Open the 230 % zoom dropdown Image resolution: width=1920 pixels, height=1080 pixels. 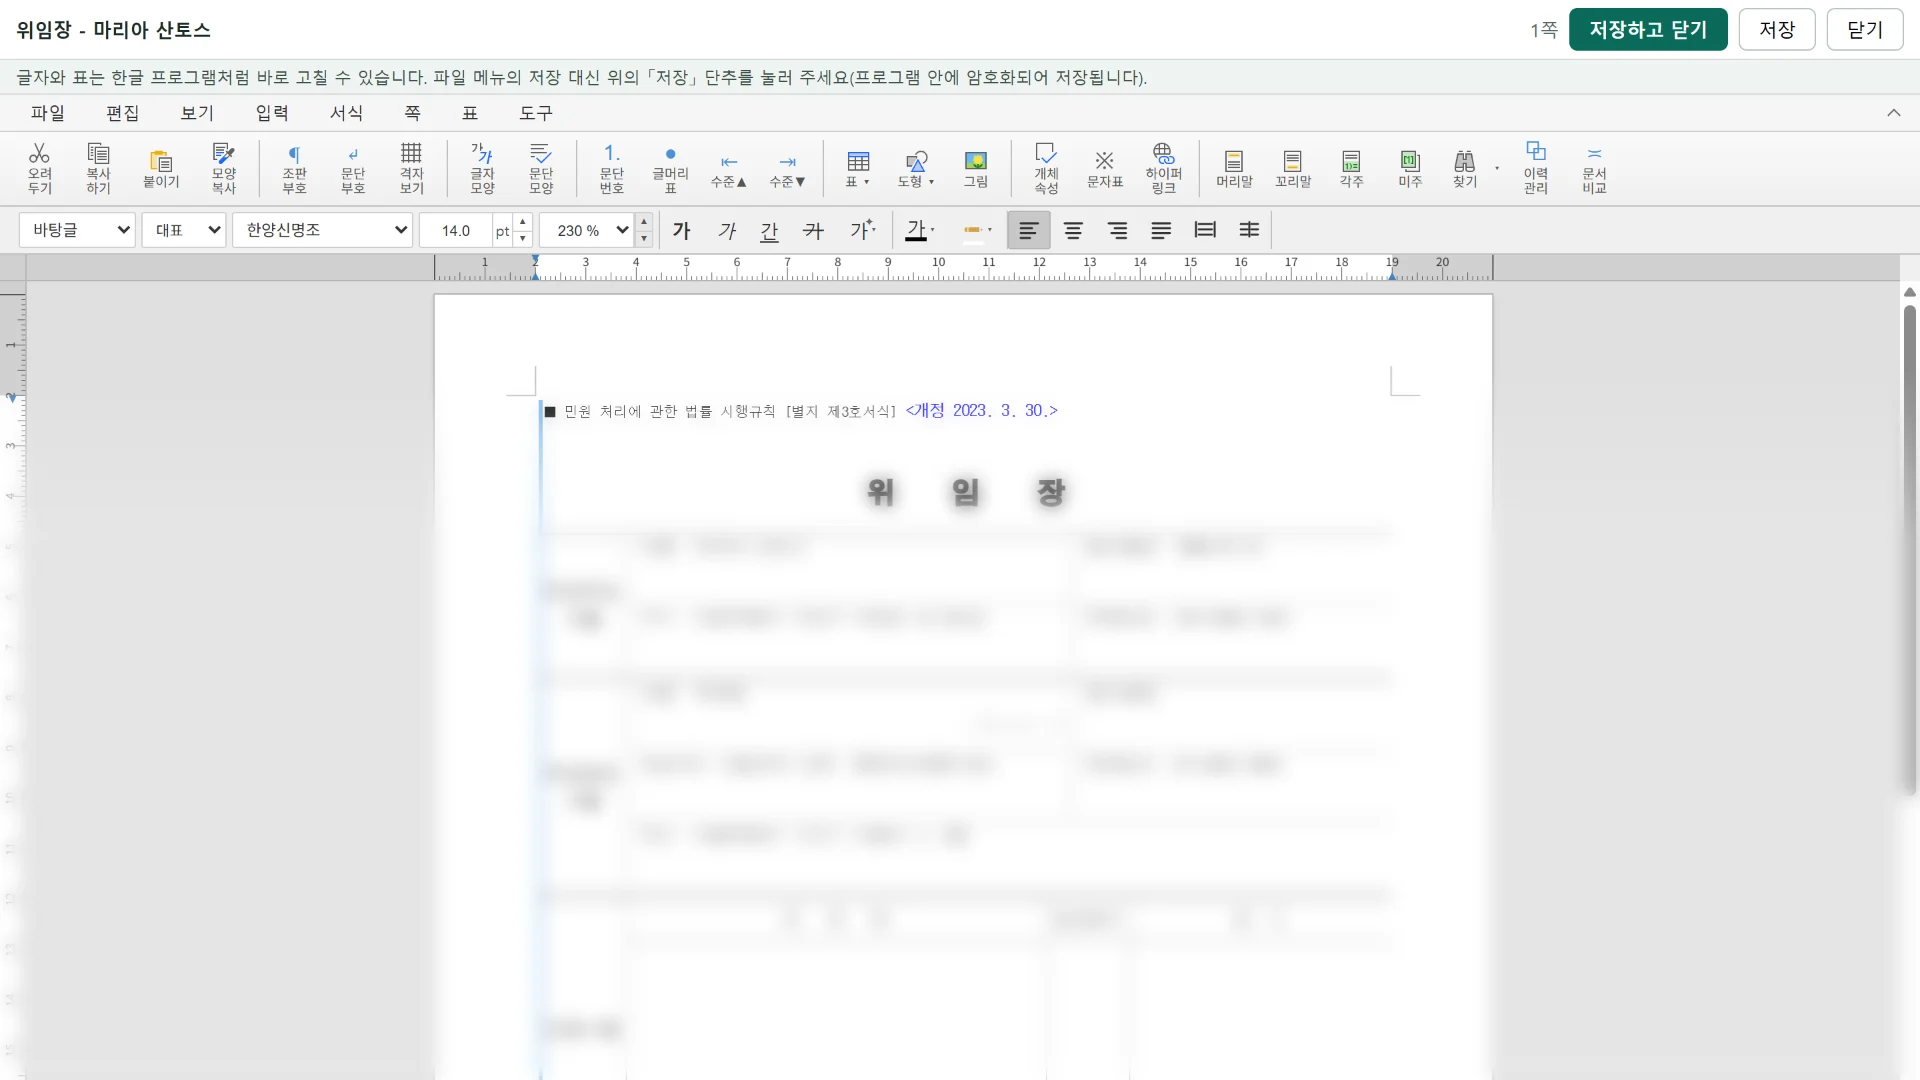(x=587, y=230)
